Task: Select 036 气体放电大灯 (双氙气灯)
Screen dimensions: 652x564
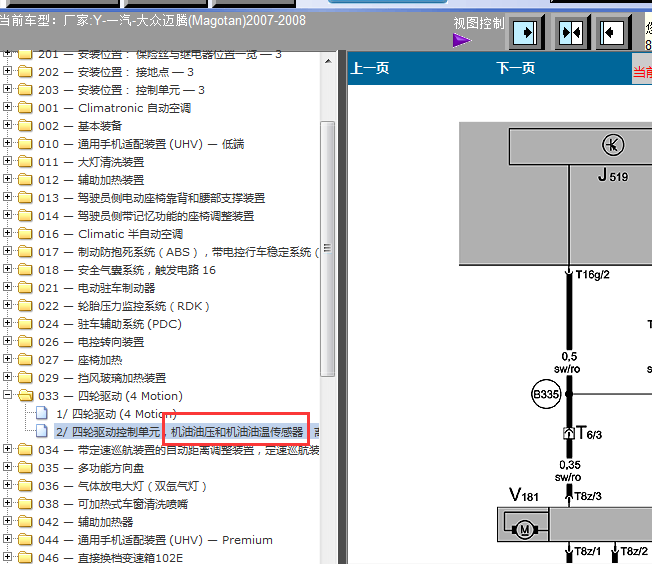Action: [122, 486]
